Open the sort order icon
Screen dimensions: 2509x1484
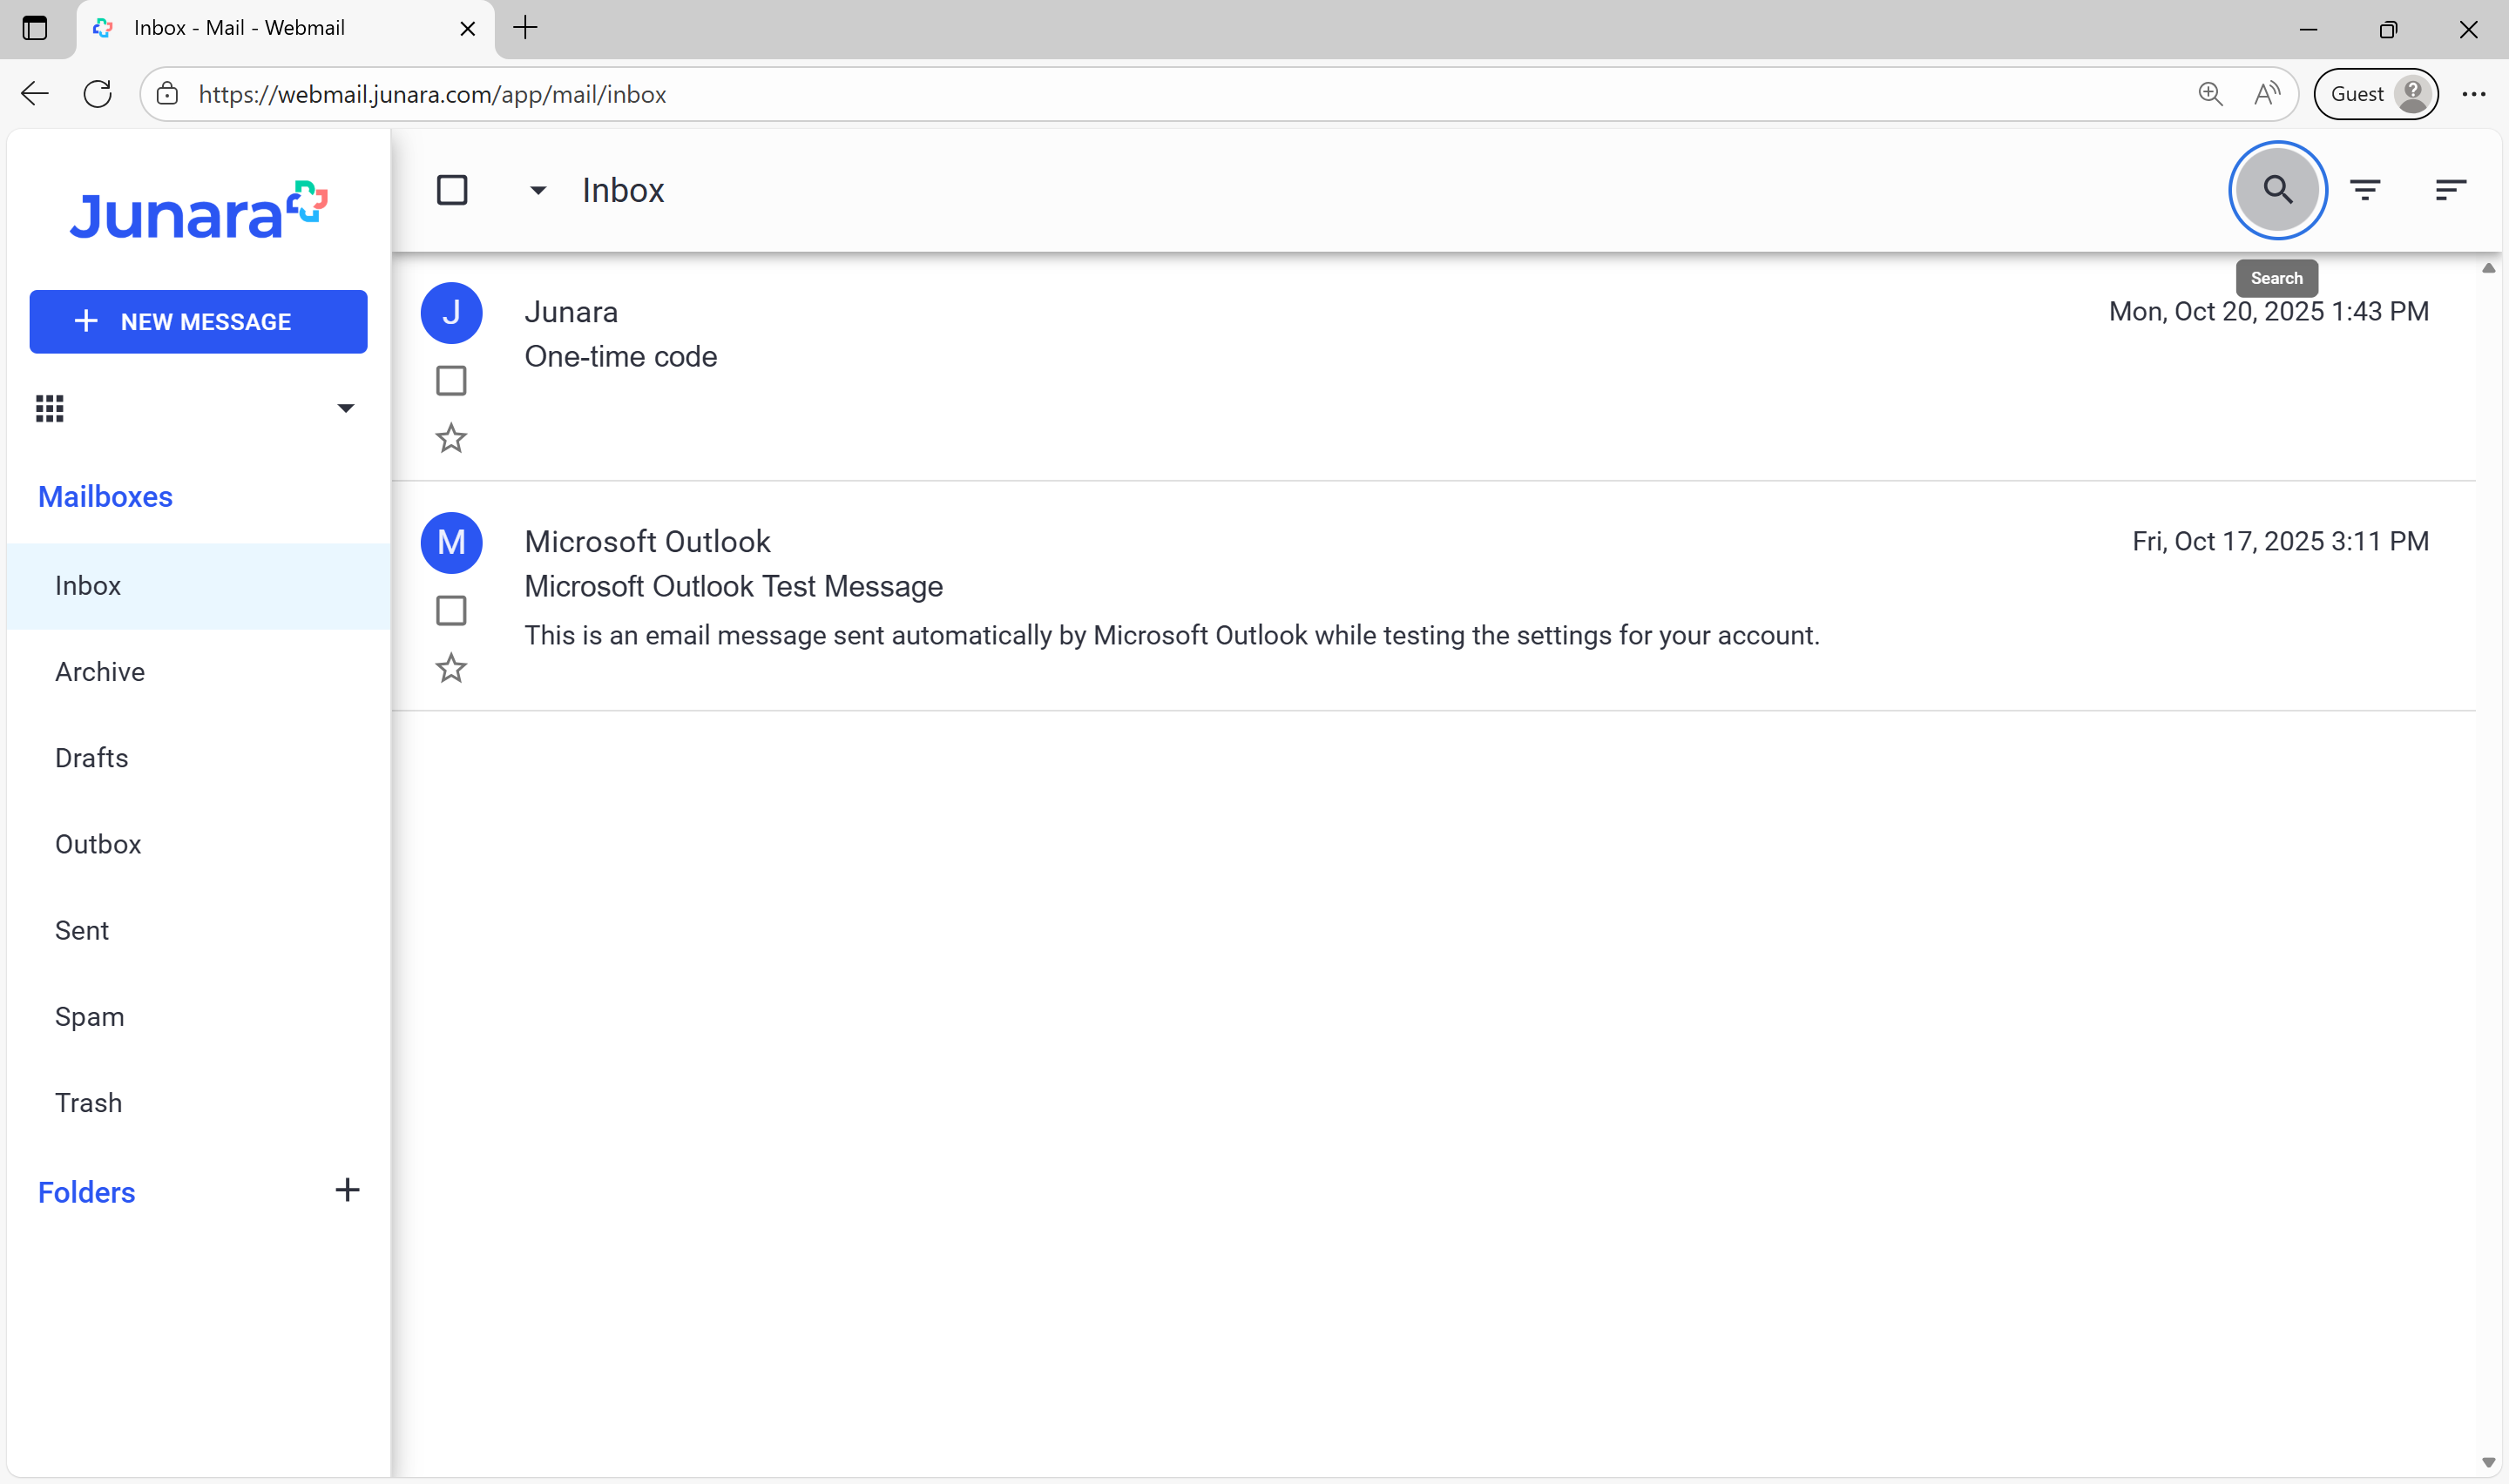tap(2449, 190)
